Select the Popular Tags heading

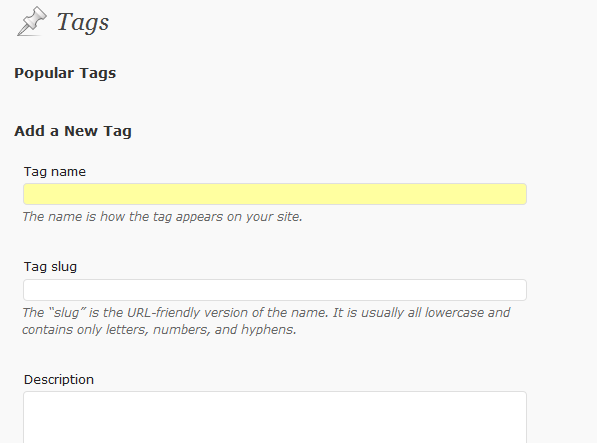pyautogui.click(x=65, y=73)
